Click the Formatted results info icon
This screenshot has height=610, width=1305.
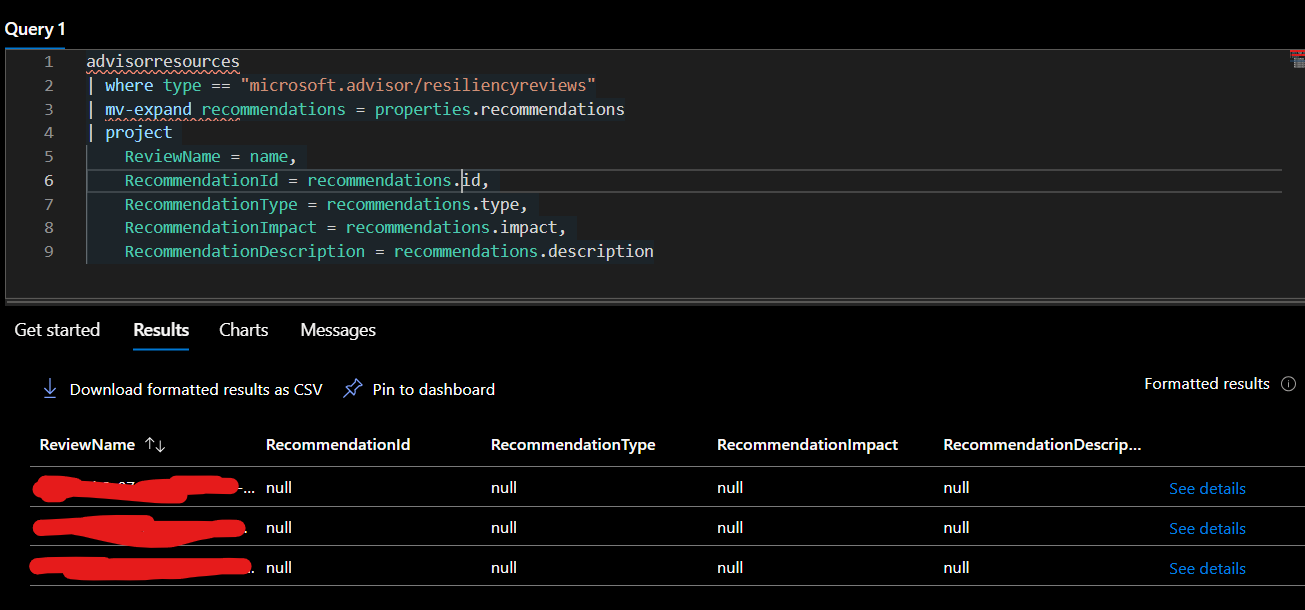tap(1289, 384)
